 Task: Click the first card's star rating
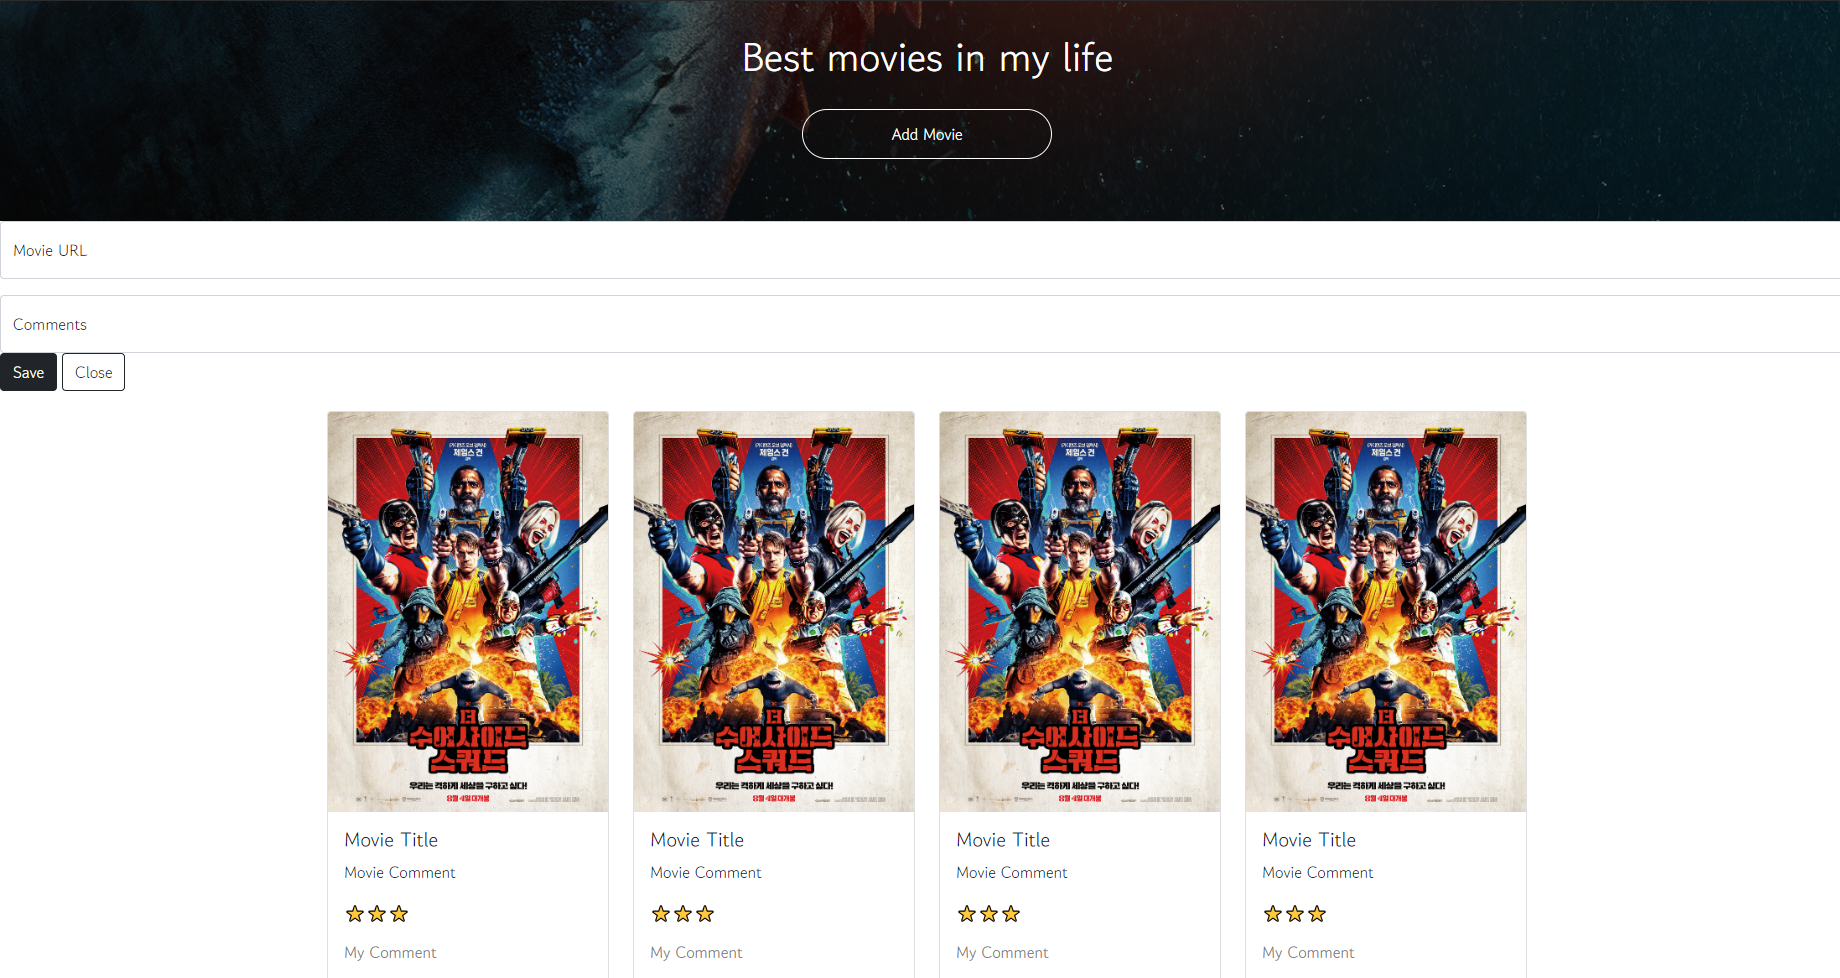pyautogui.click(x=377, y=914)
